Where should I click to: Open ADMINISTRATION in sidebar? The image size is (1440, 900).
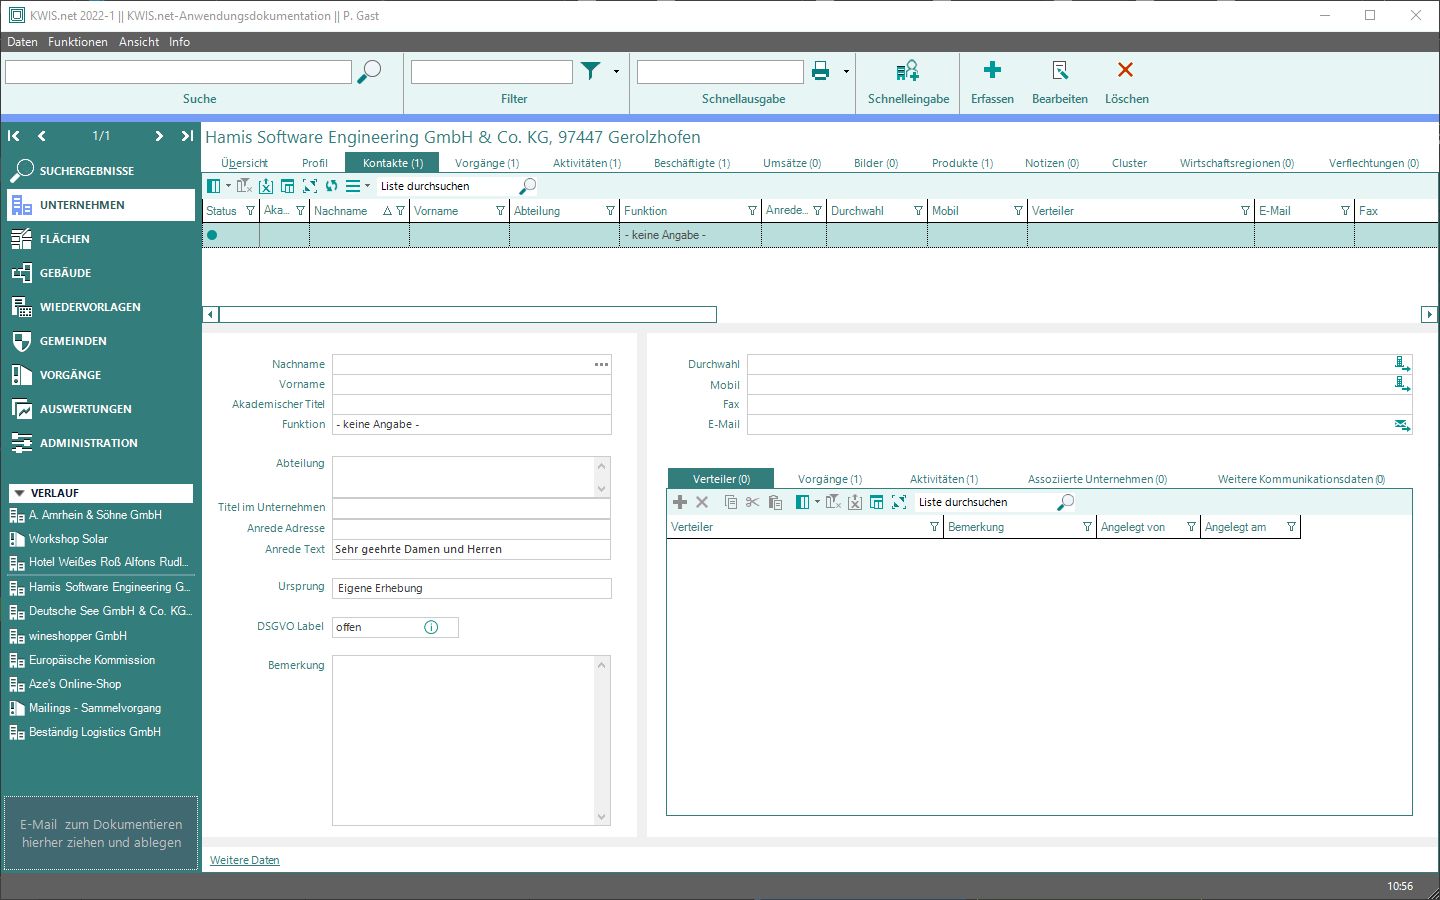99,443
